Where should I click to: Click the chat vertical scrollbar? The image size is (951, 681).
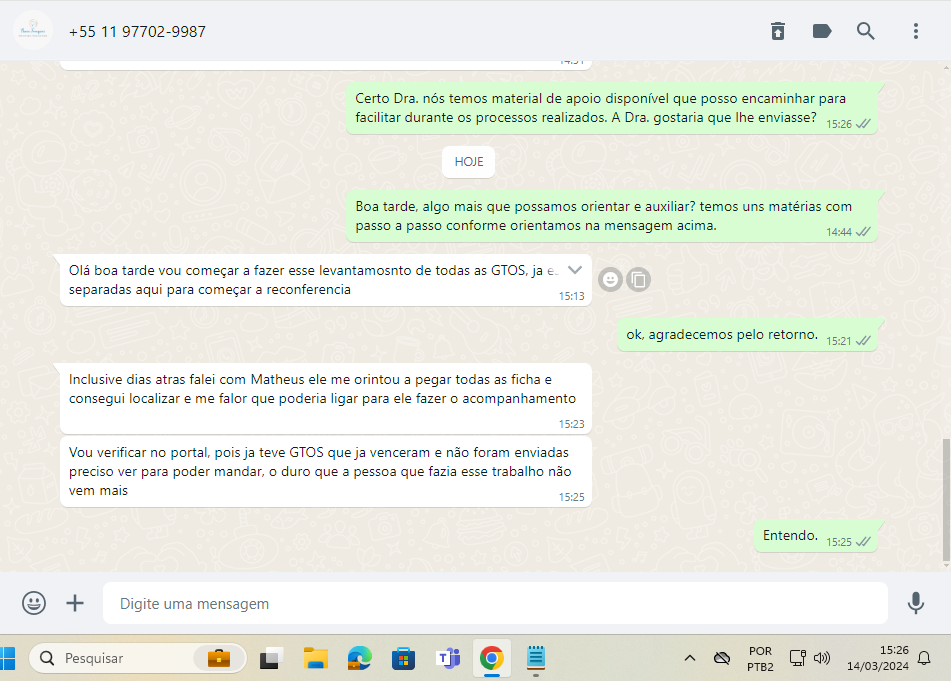coord(946,498)
